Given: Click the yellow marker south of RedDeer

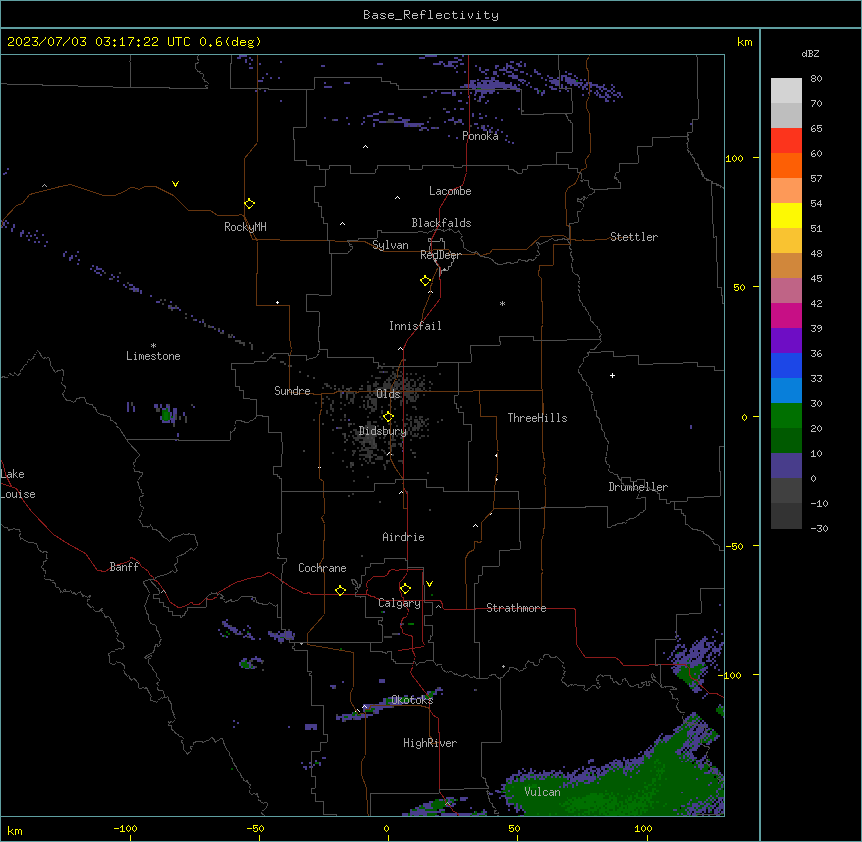Looking at the screenshot, I should pos(426,281).
